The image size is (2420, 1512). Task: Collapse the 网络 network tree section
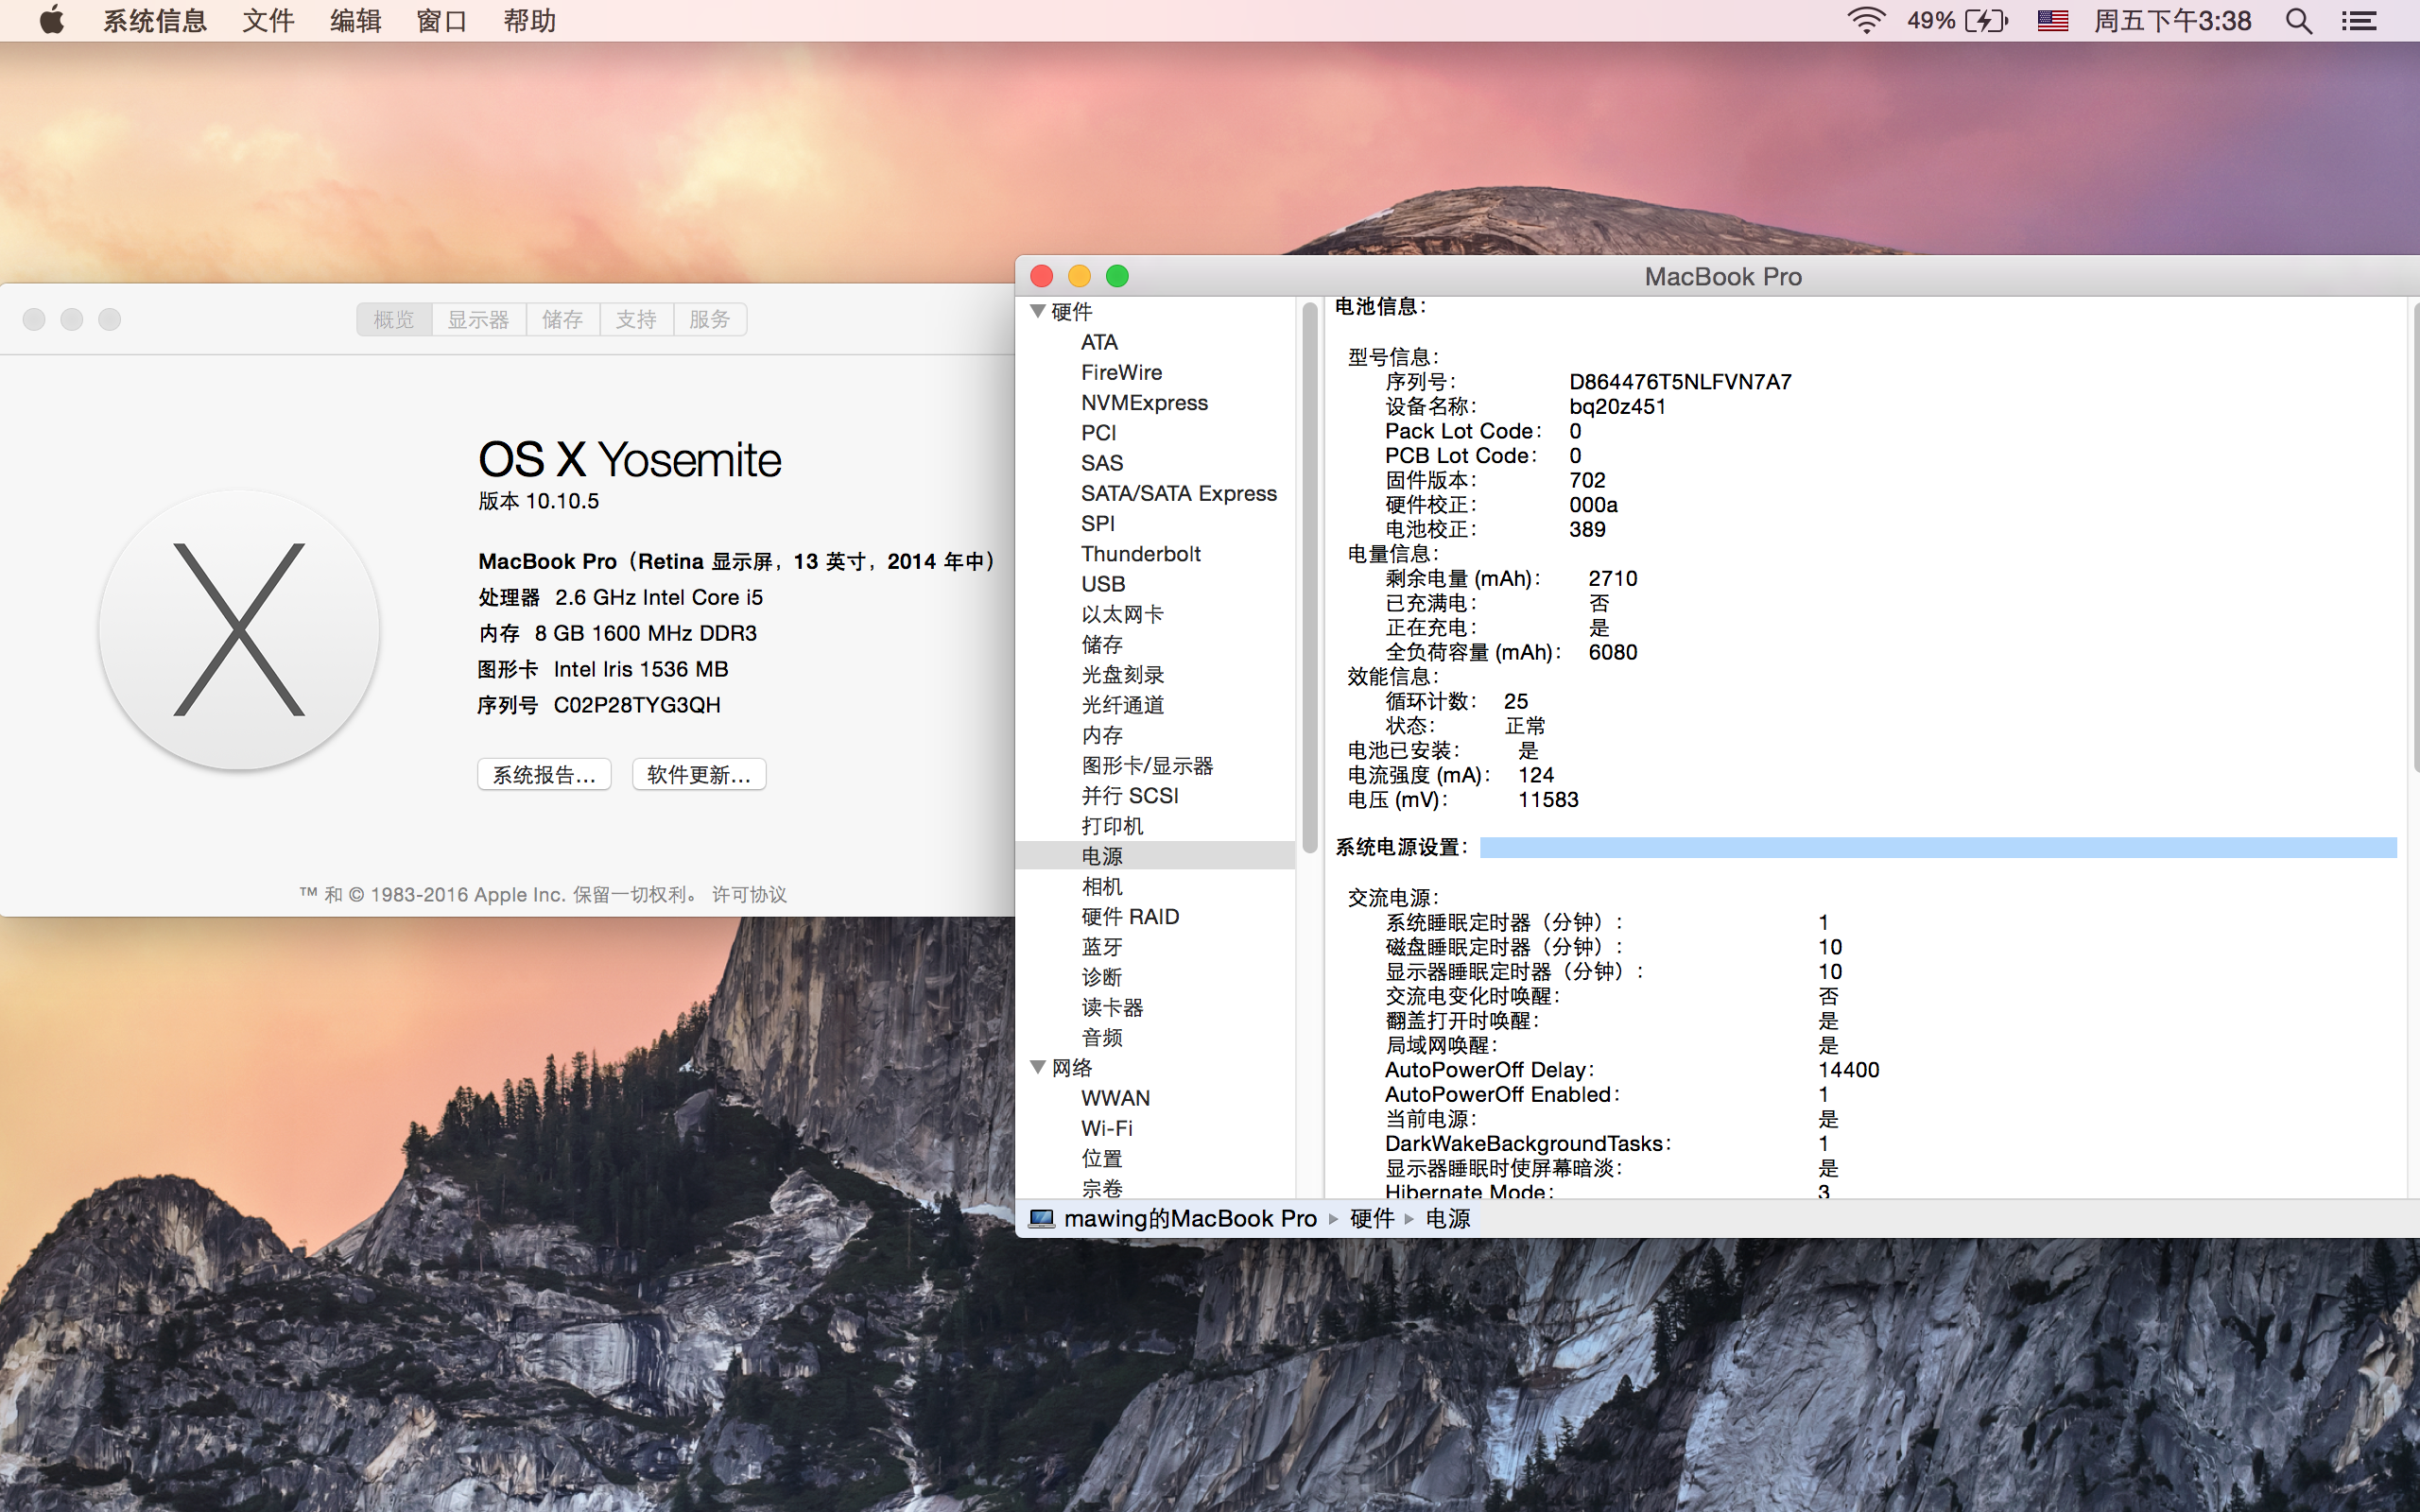pyautogui.click(x=1038, y=1067)
